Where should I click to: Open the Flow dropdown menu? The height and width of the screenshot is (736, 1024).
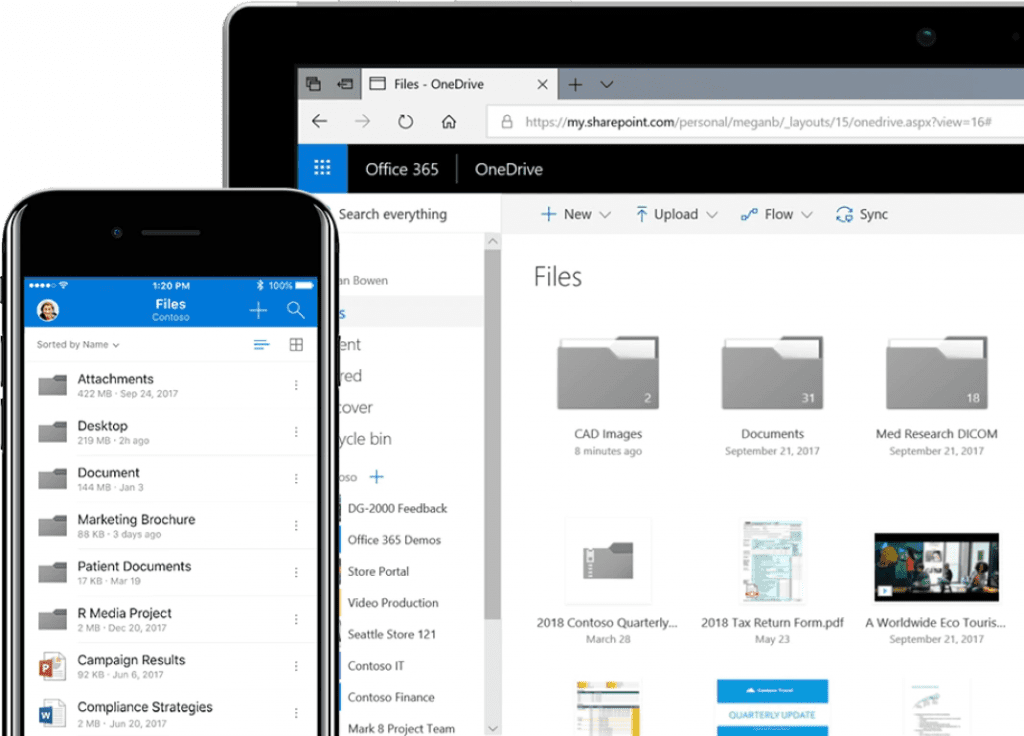point(776,214)
